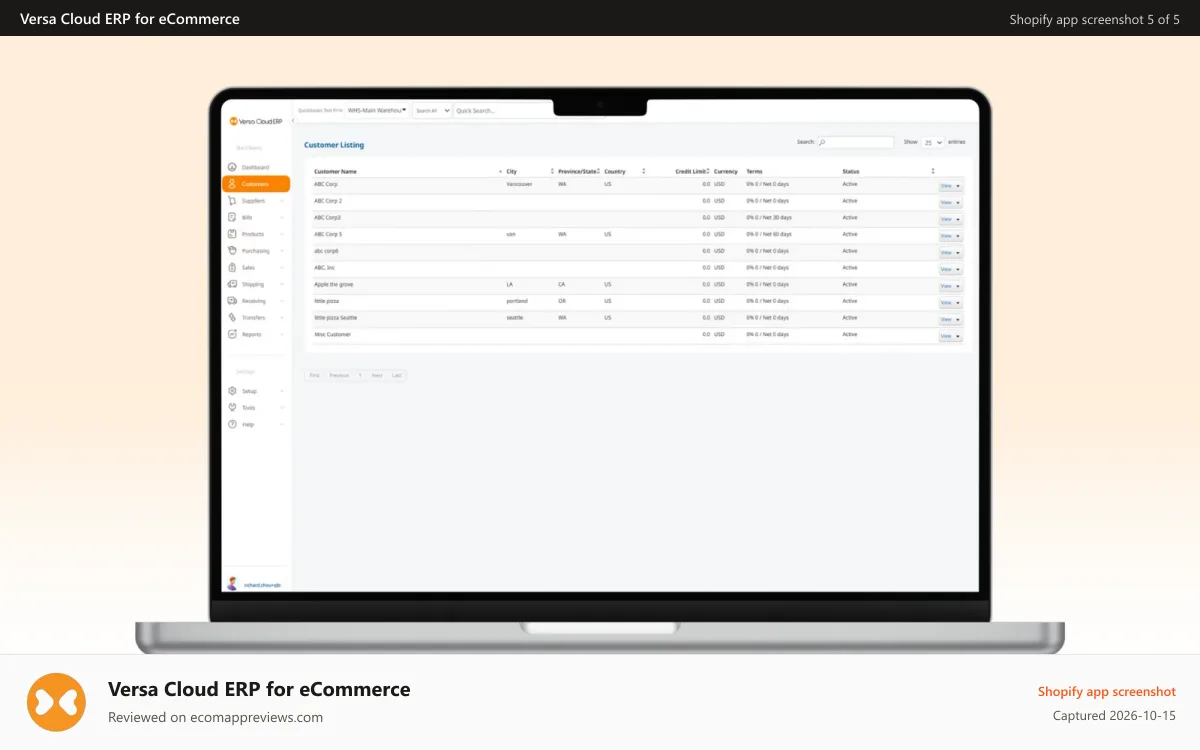Open View arrow dropdown for ABC Corp 2
Screen dimensions: 1200x750
click(x=958, y=203)
